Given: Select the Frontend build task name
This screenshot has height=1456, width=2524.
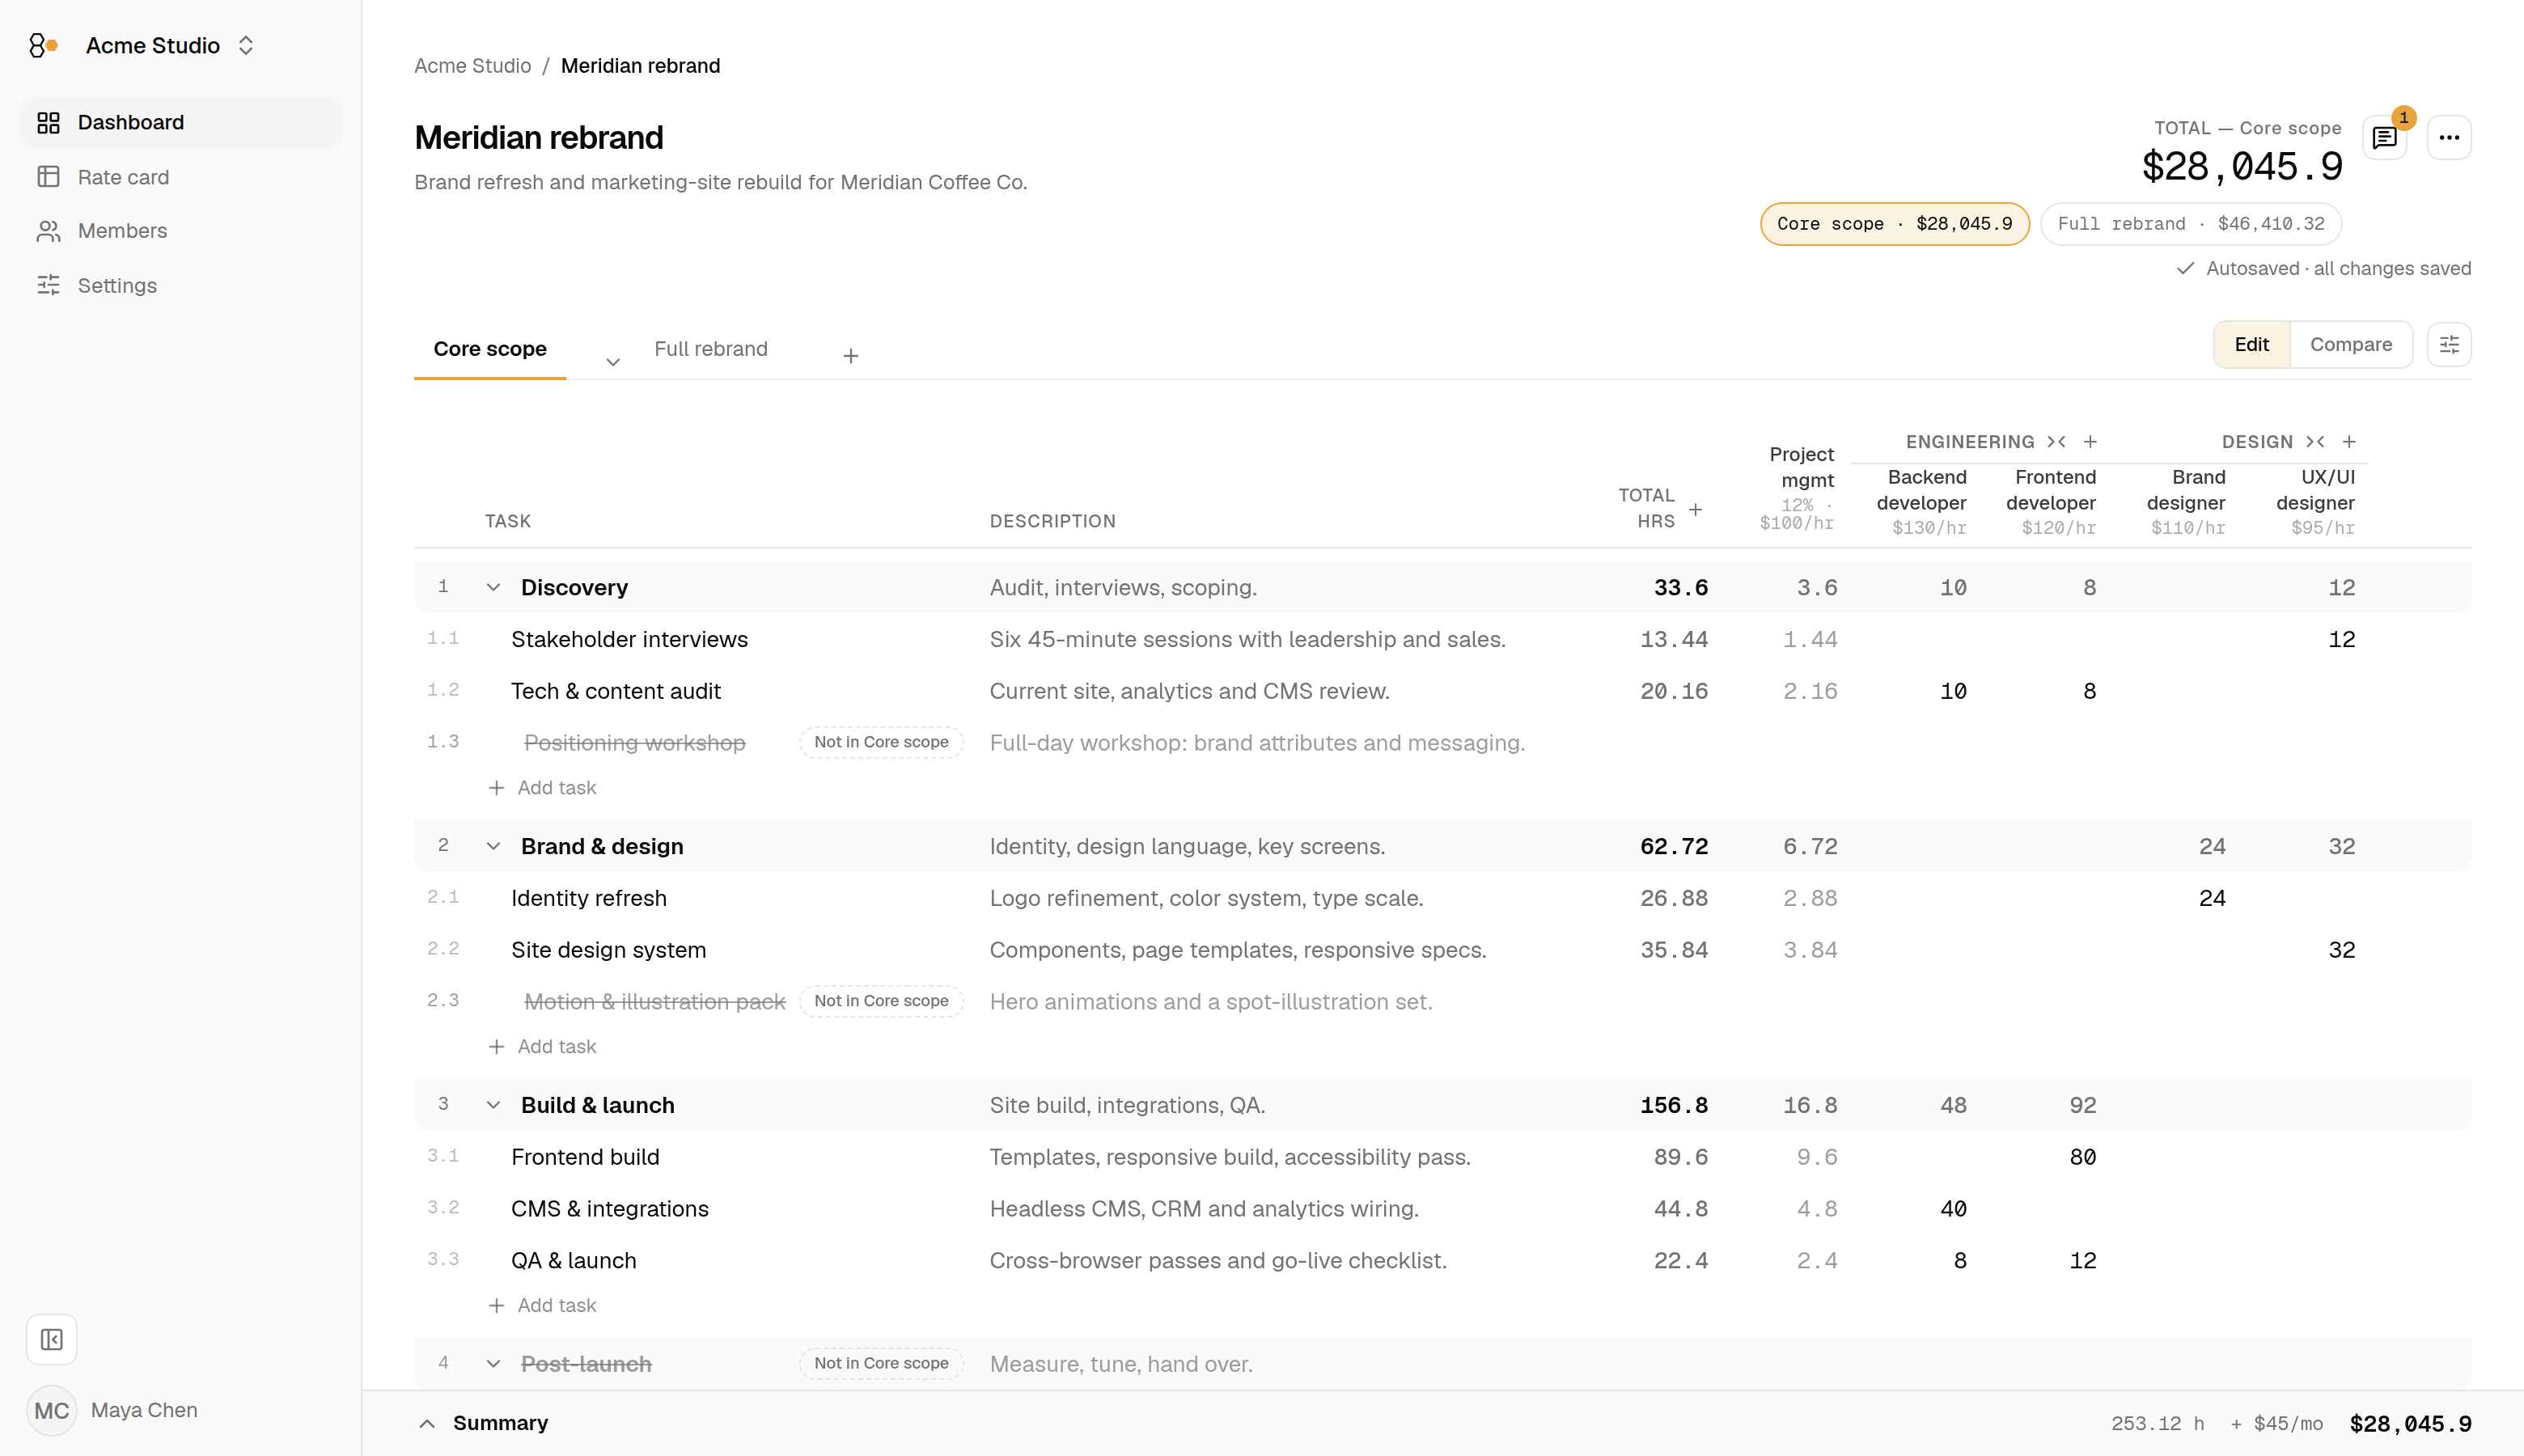Looking at the screenshot, I should 585,1157.
